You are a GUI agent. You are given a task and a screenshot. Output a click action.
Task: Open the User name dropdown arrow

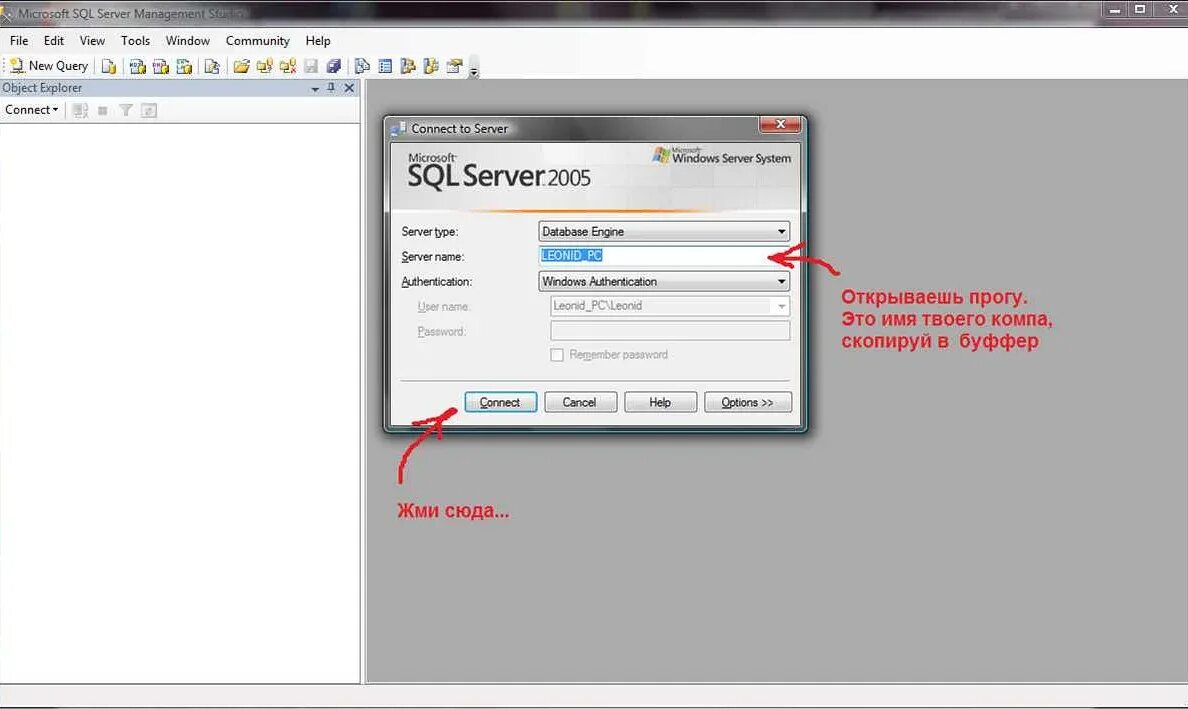pos(781,306)
